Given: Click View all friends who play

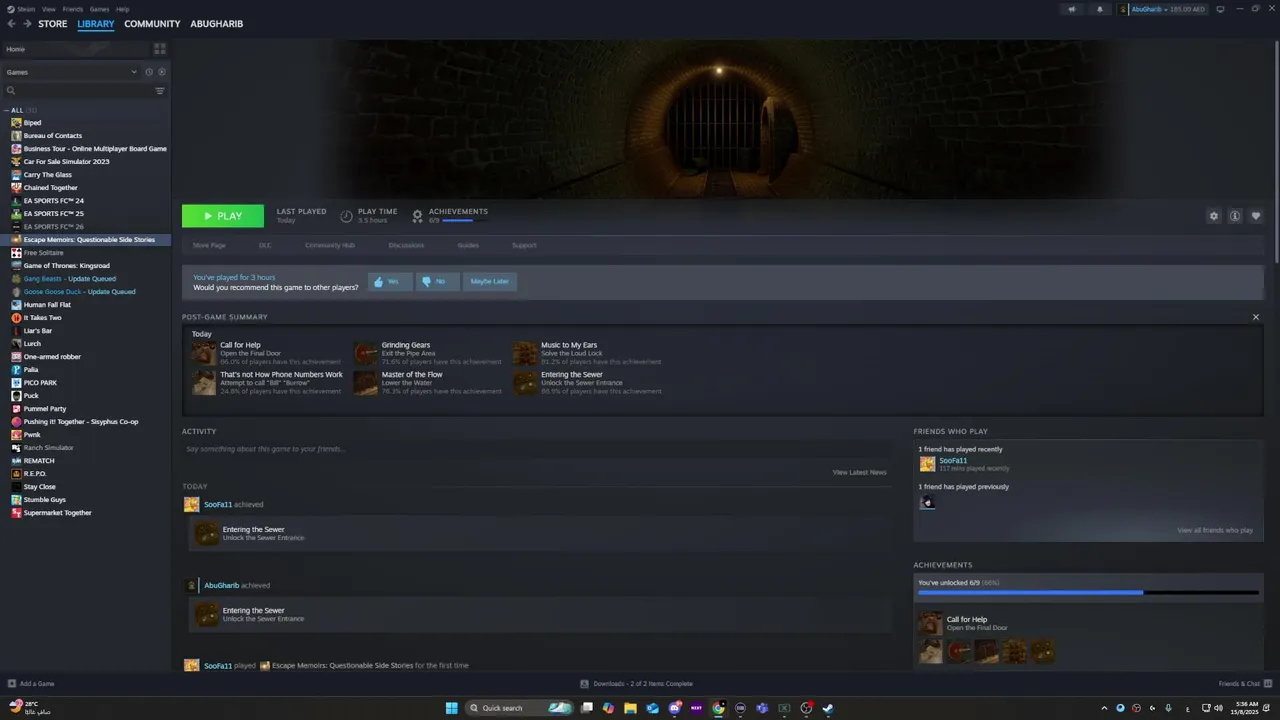Looking at the screenshot, I should click(1215, 530).
